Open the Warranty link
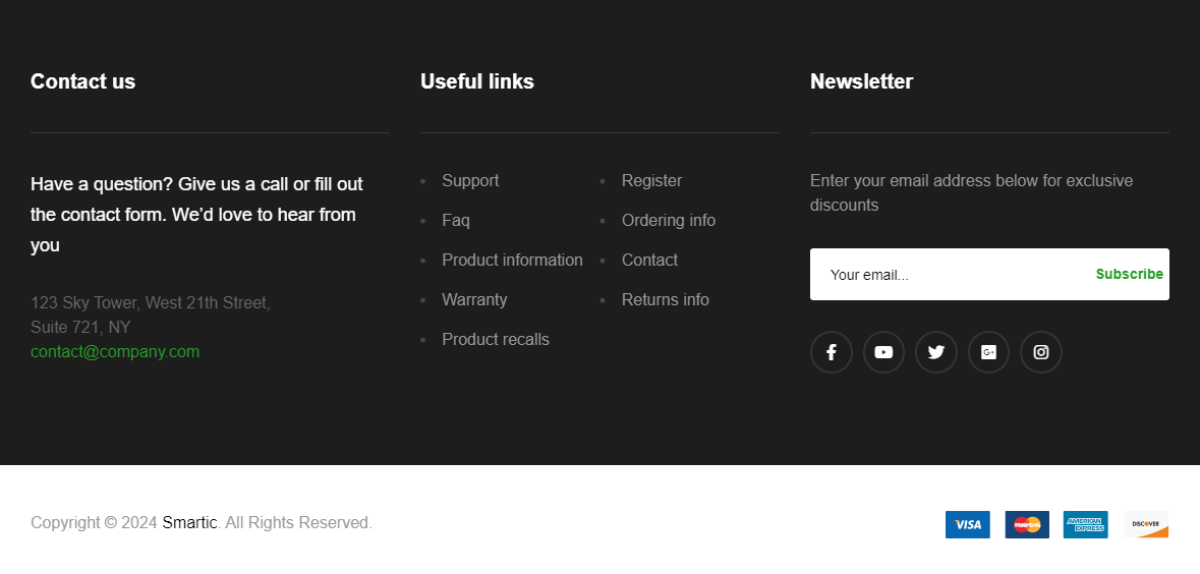1200x574 pixels. point(474,300)
